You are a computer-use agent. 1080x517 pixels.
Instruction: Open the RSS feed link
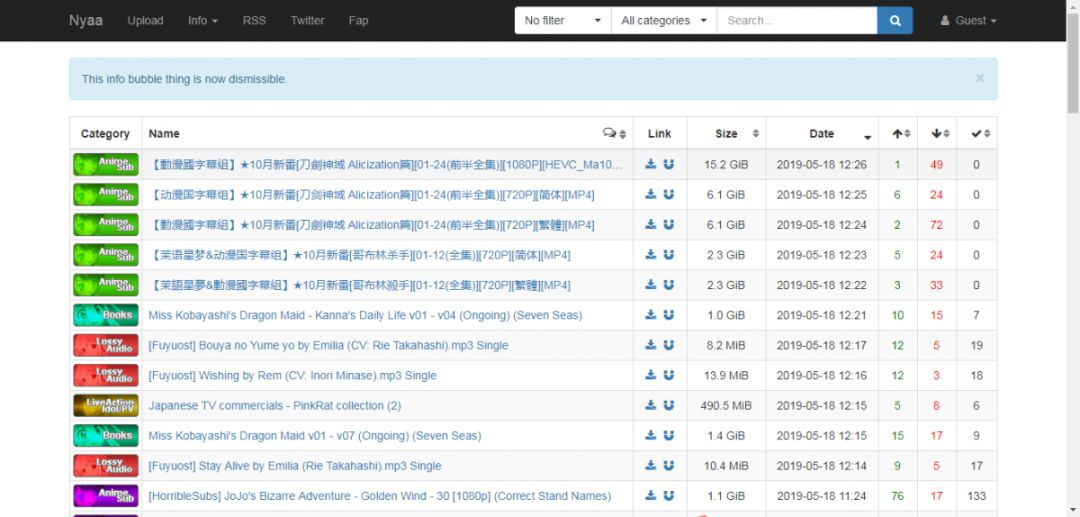(254, 20)
